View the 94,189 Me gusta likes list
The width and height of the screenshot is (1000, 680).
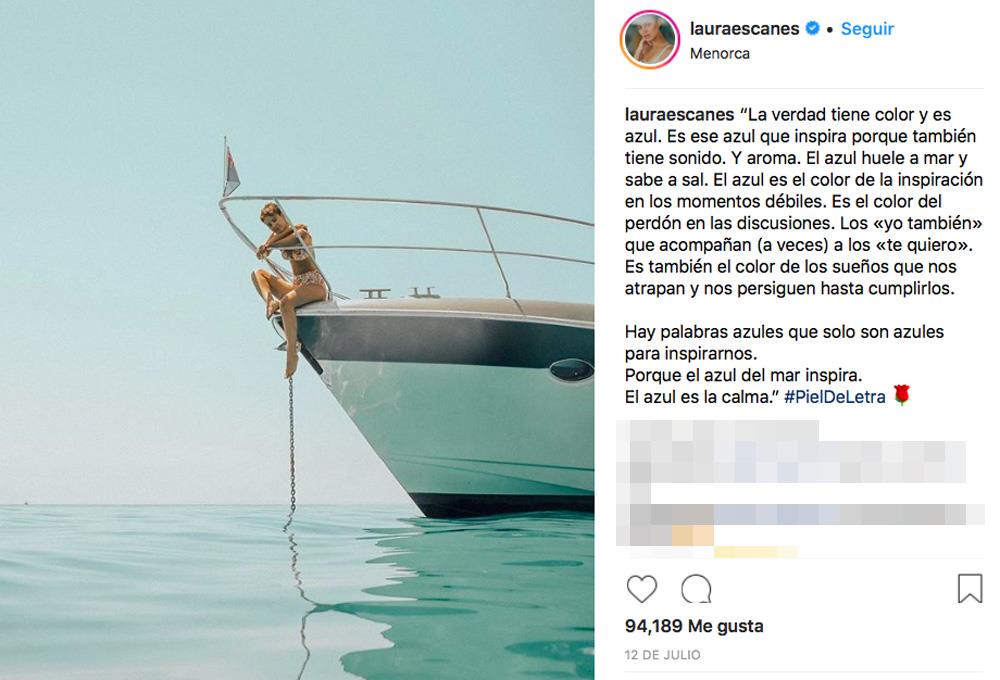click(694, 626)
